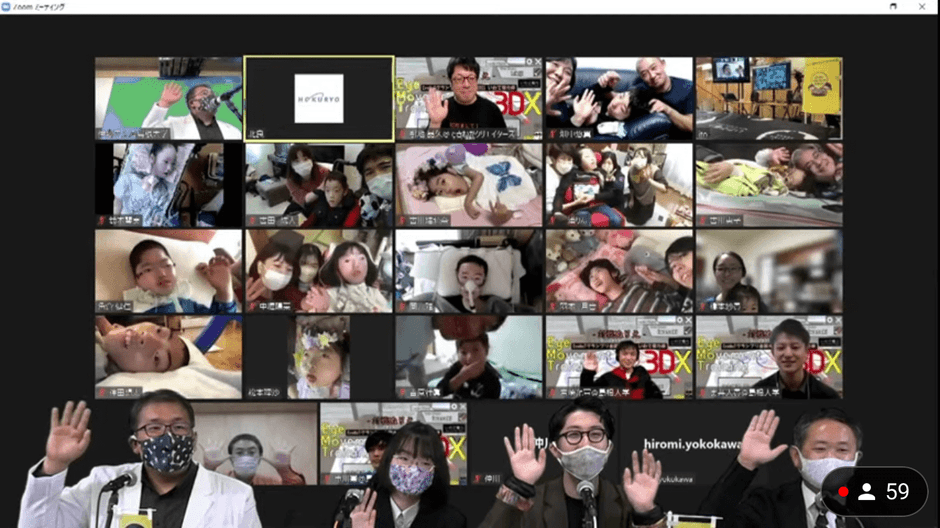940x528 pixels.
Task: Select the tile showing the blue butterfly pillow
Action: point(468,184)
